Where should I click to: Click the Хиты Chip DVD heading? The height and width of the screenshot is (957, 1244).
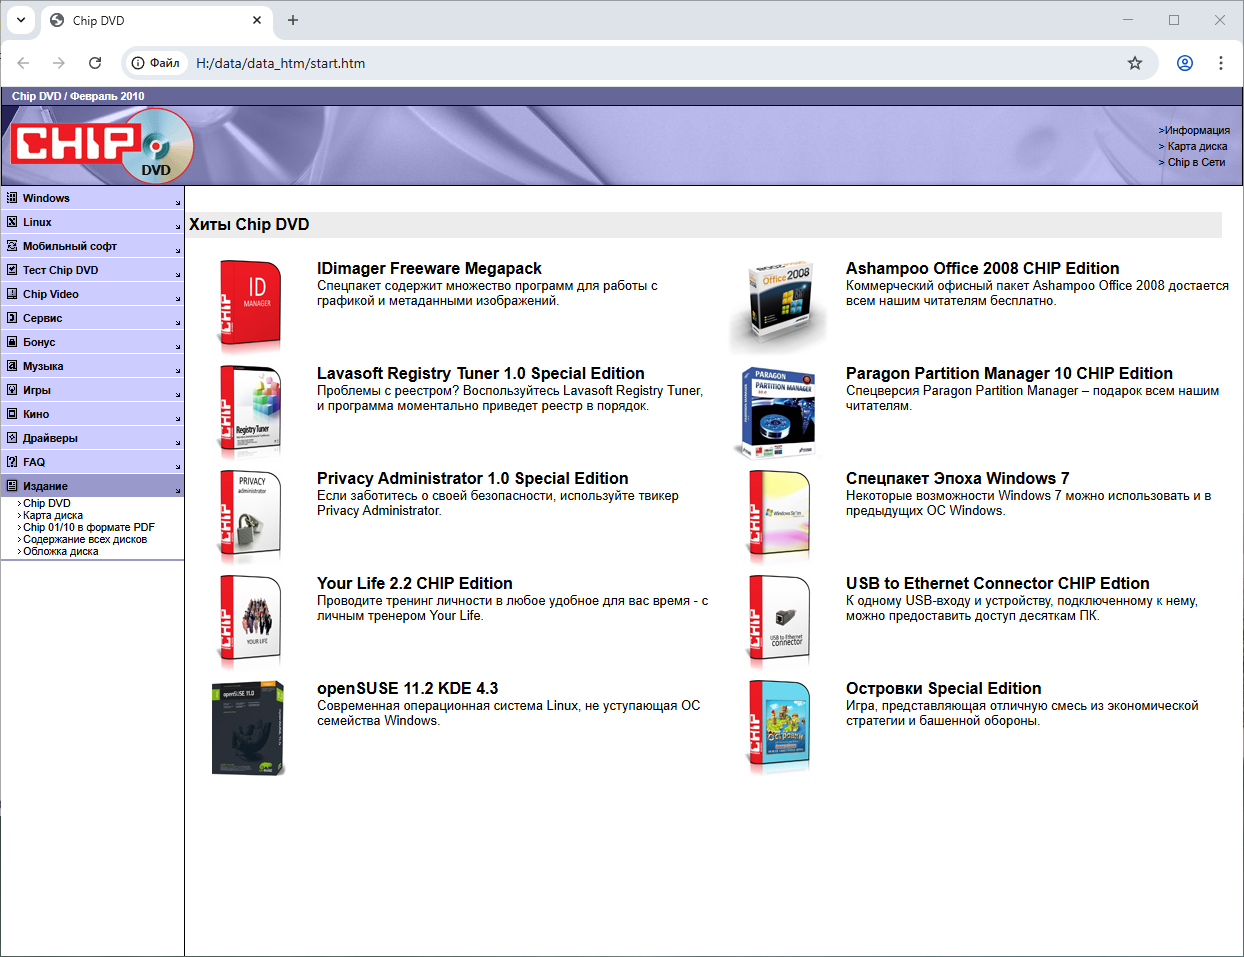(249, 224)
